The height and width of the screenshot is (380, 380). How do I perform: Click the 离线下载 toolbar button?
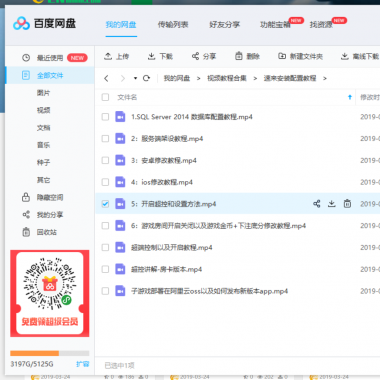click(360, 56)
